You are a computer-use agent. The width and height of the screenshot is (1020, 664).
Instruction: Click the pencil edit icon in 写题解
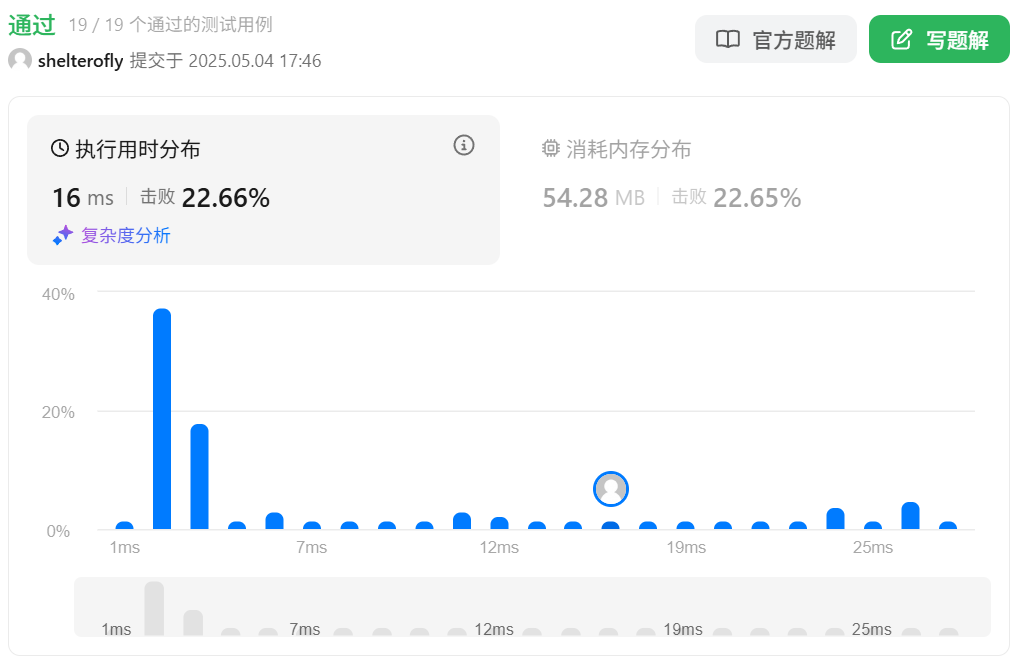click(x=902, y=40)
